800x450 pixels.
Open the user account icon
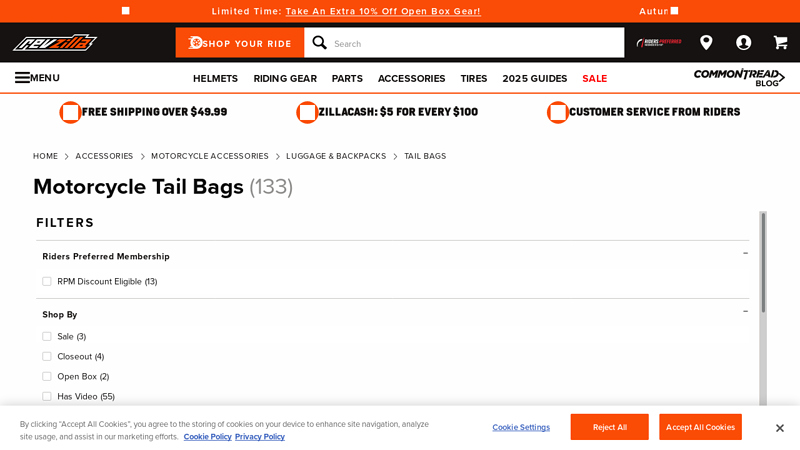(743, 42)
